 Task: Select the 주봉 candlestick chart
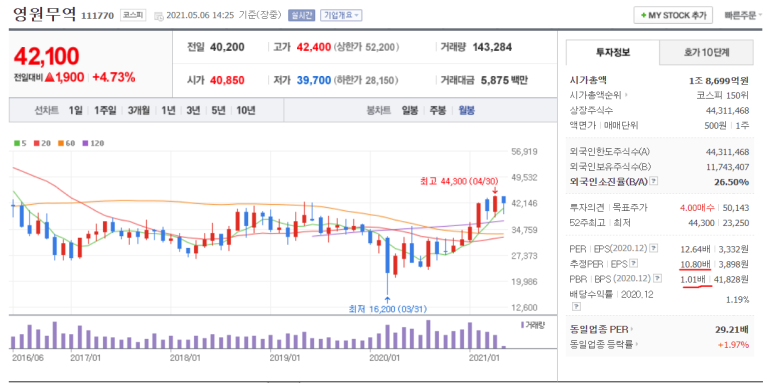tap(438, 110)
